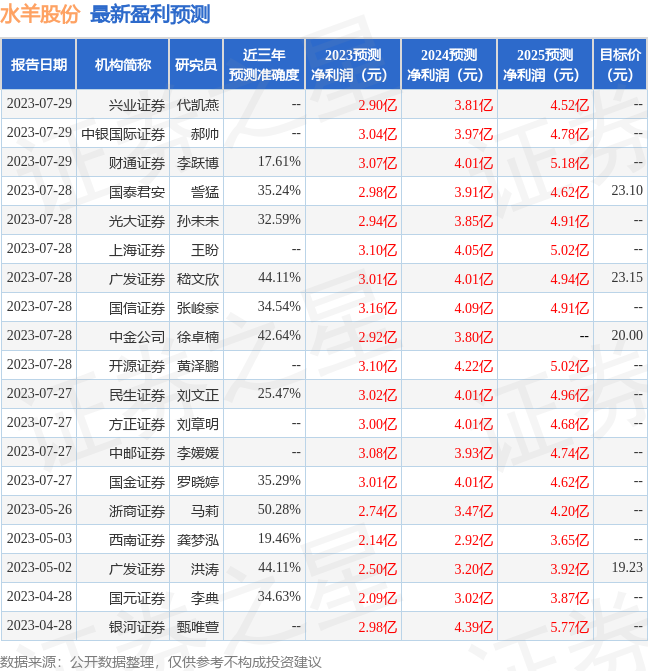Click the 近三年预测准确度 column header
The image size is (648, 671).
pyautogui.click(x=264, y=65)
